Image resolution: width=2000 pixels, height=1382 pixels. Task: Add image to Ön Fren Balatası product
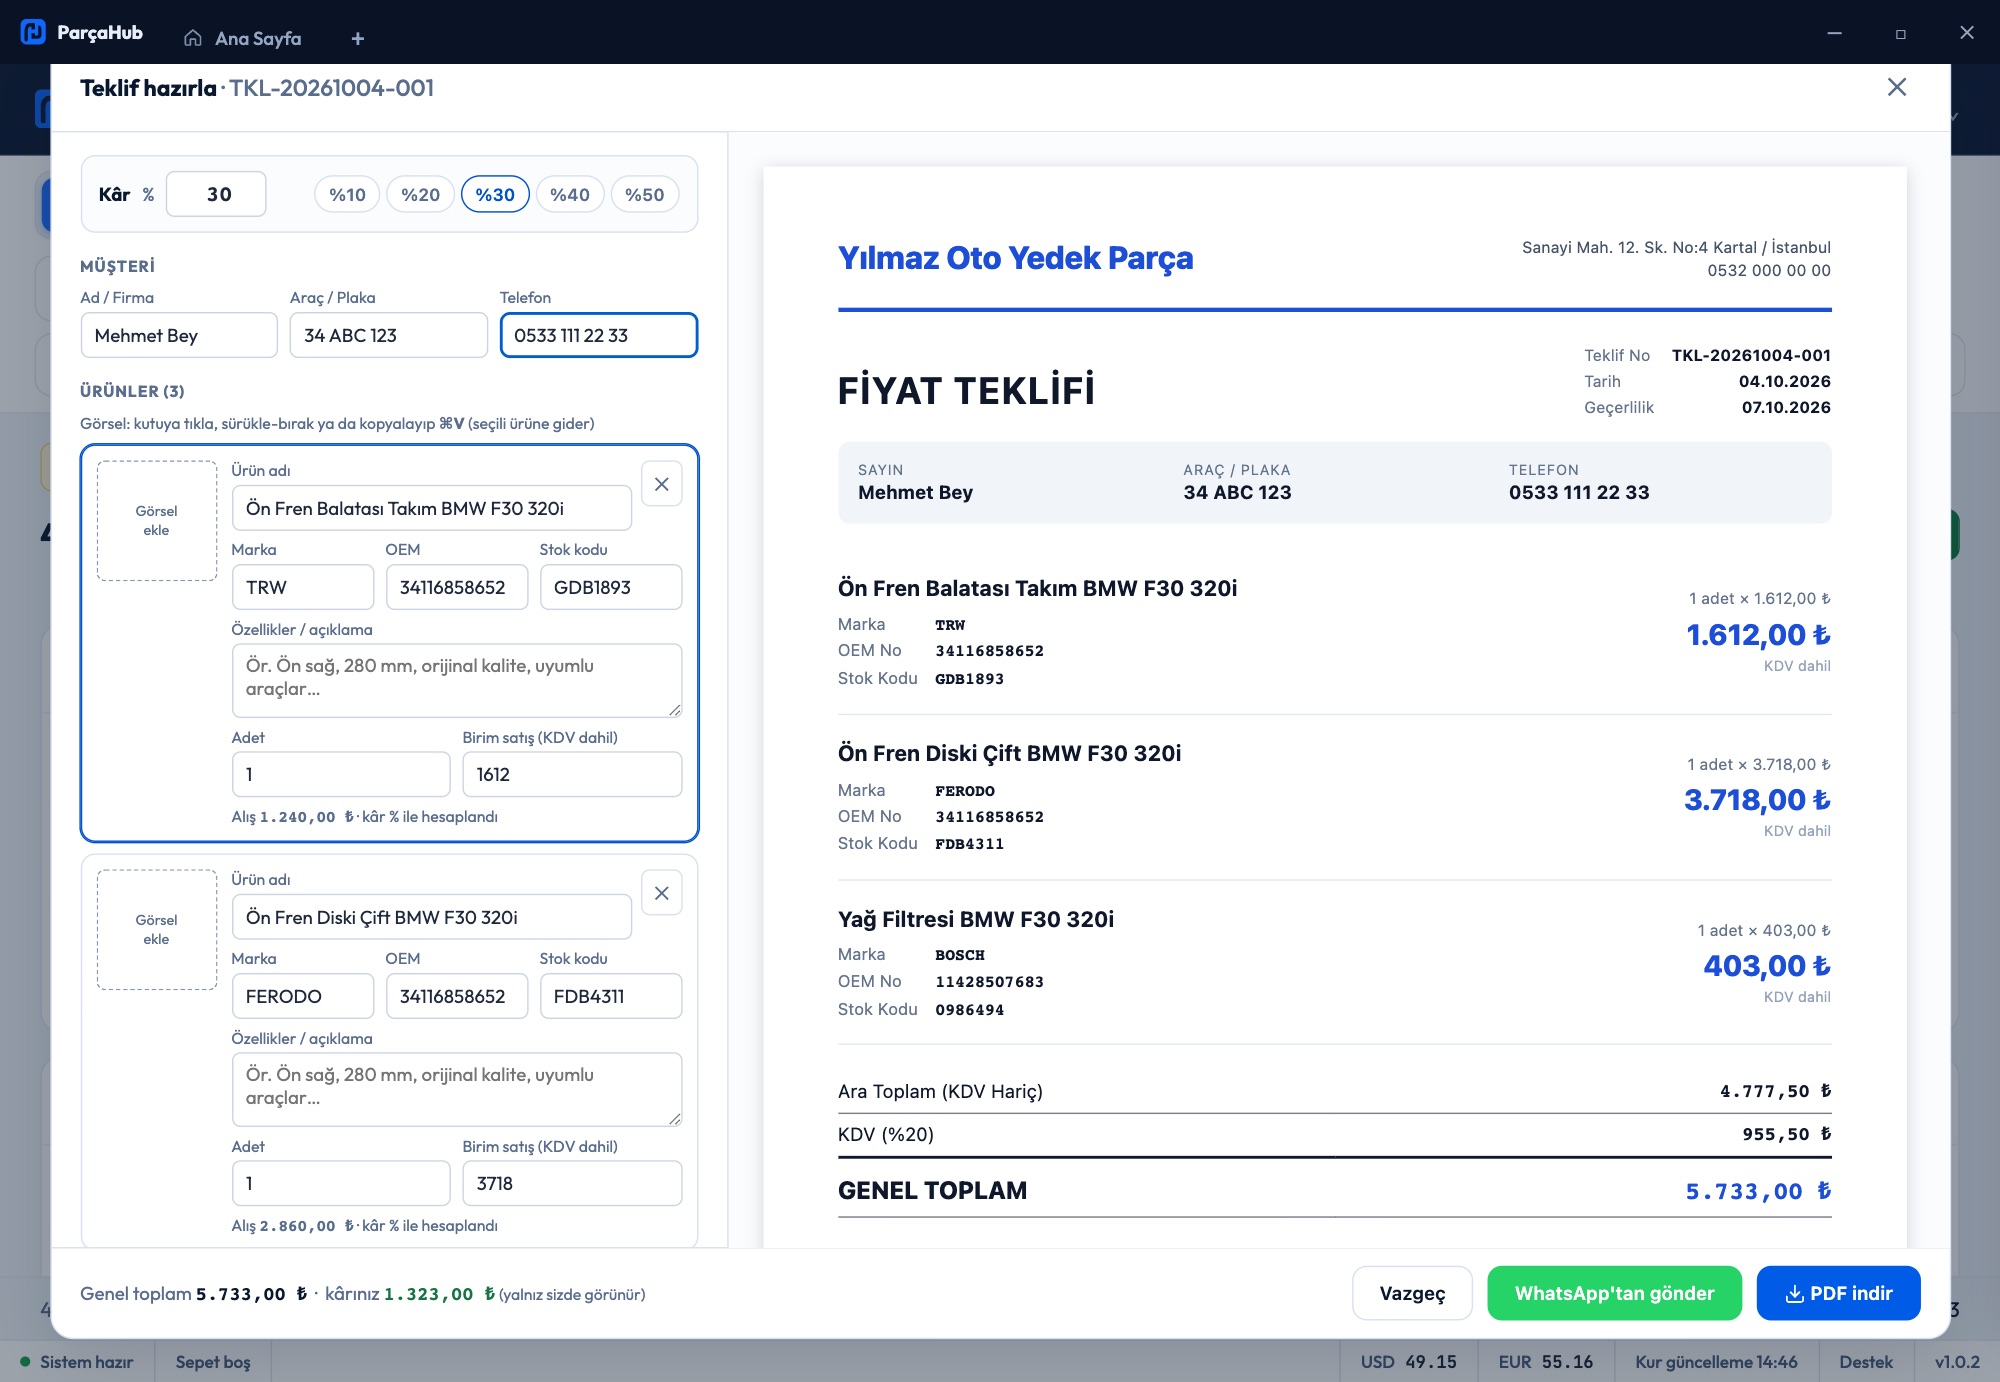click(157, 520)
